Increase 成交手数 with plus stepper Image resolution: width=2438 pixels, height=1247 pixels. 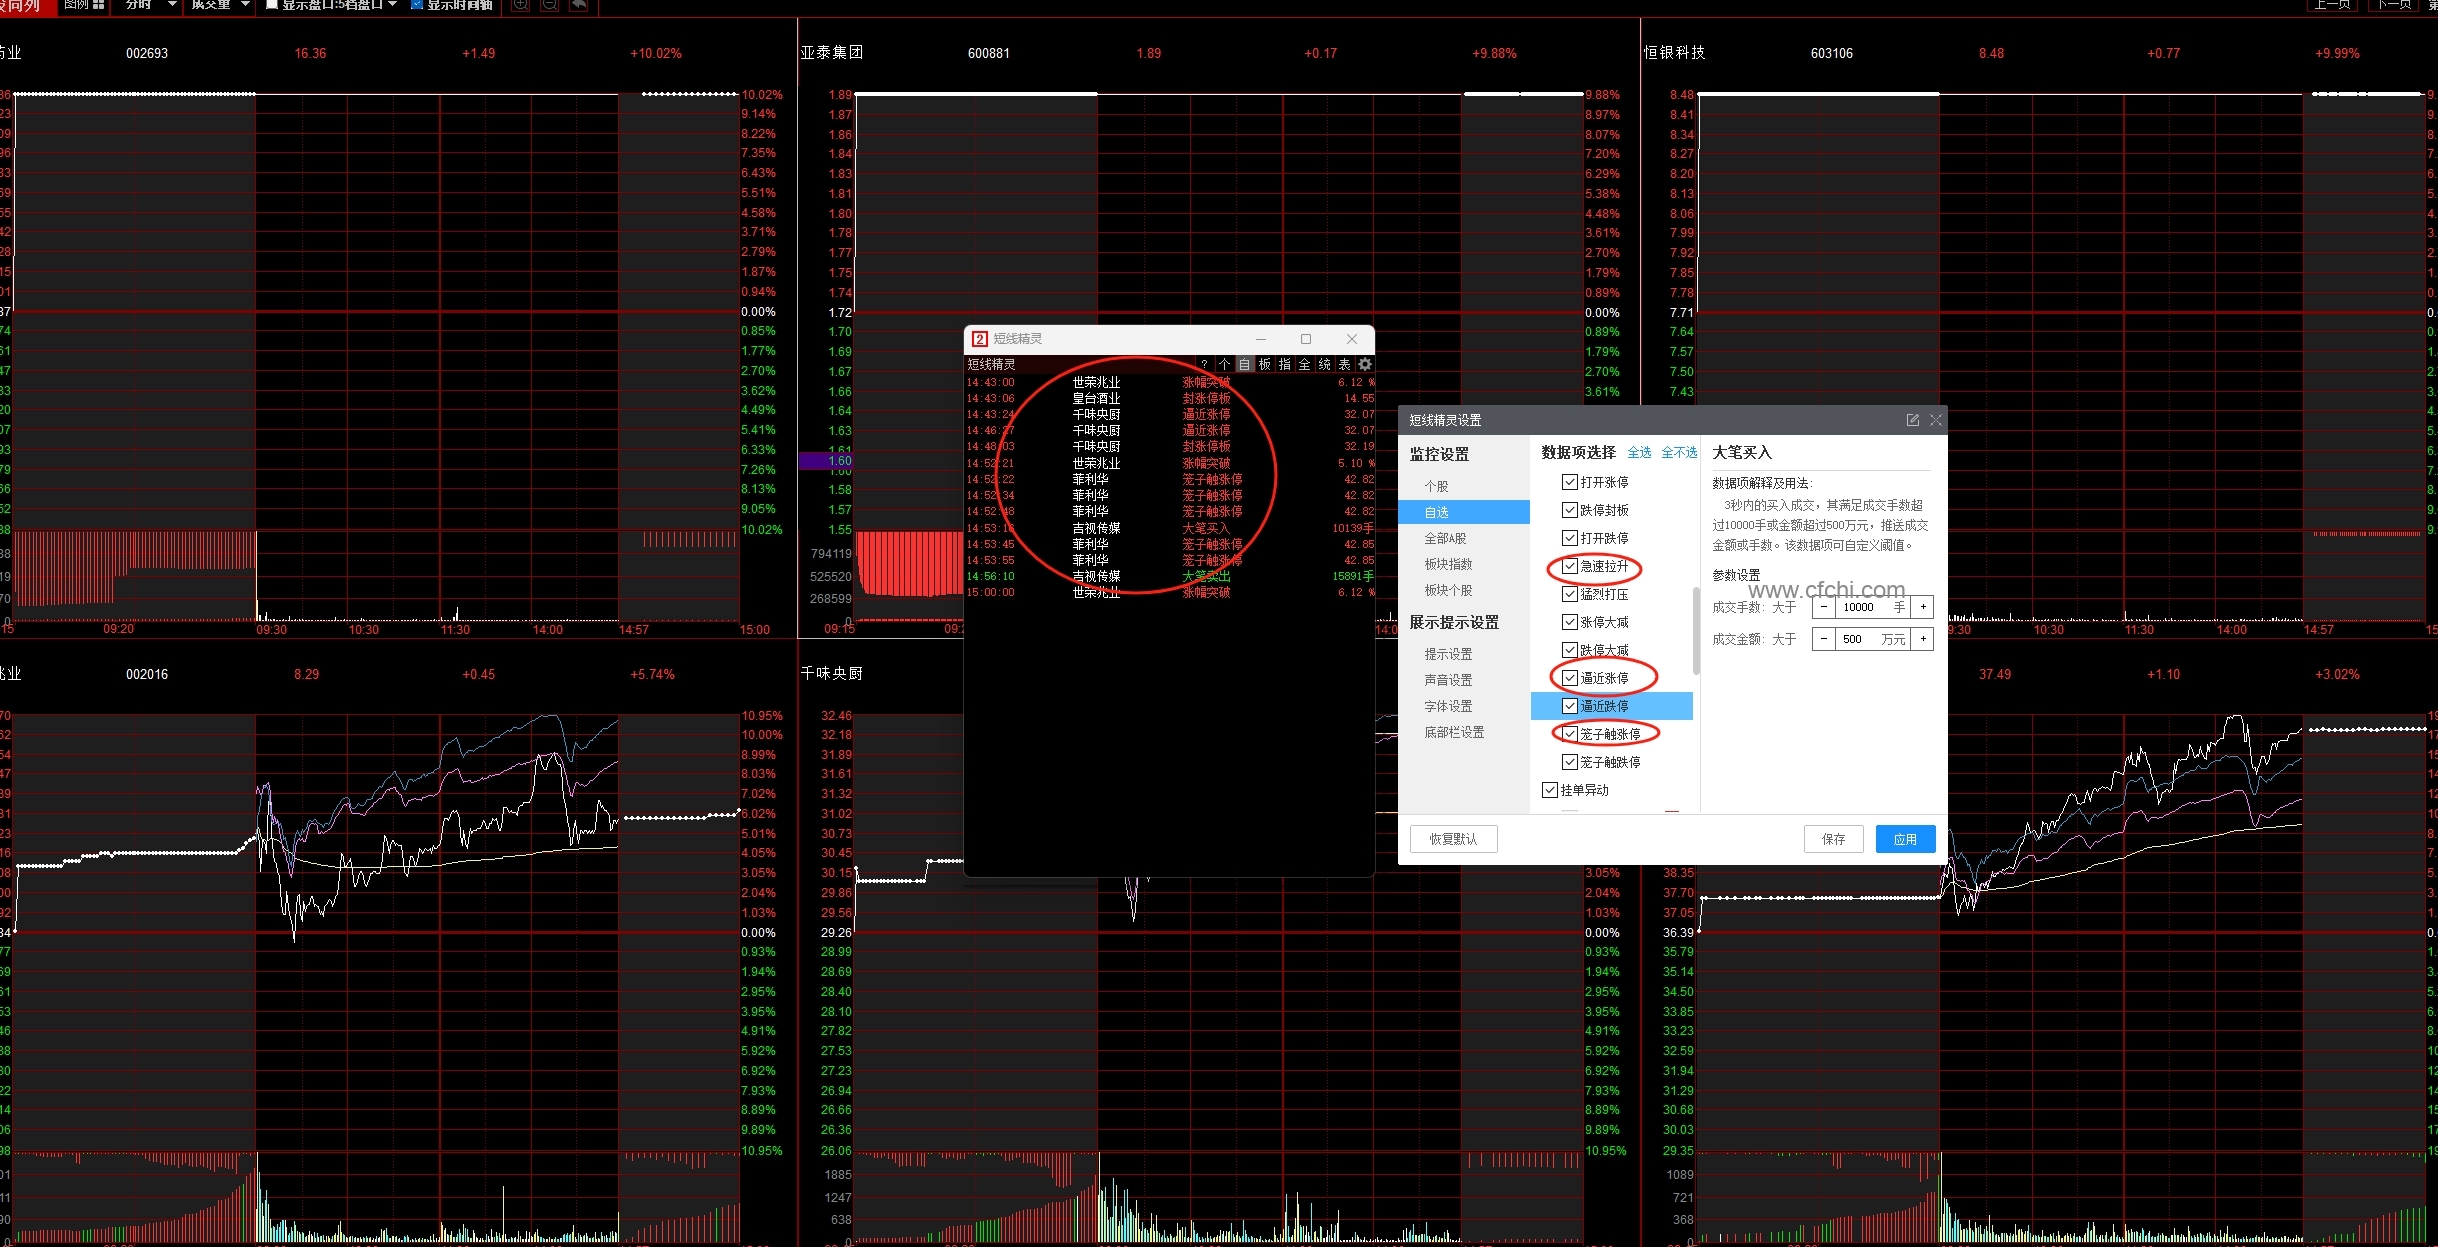coord(1922,607)
